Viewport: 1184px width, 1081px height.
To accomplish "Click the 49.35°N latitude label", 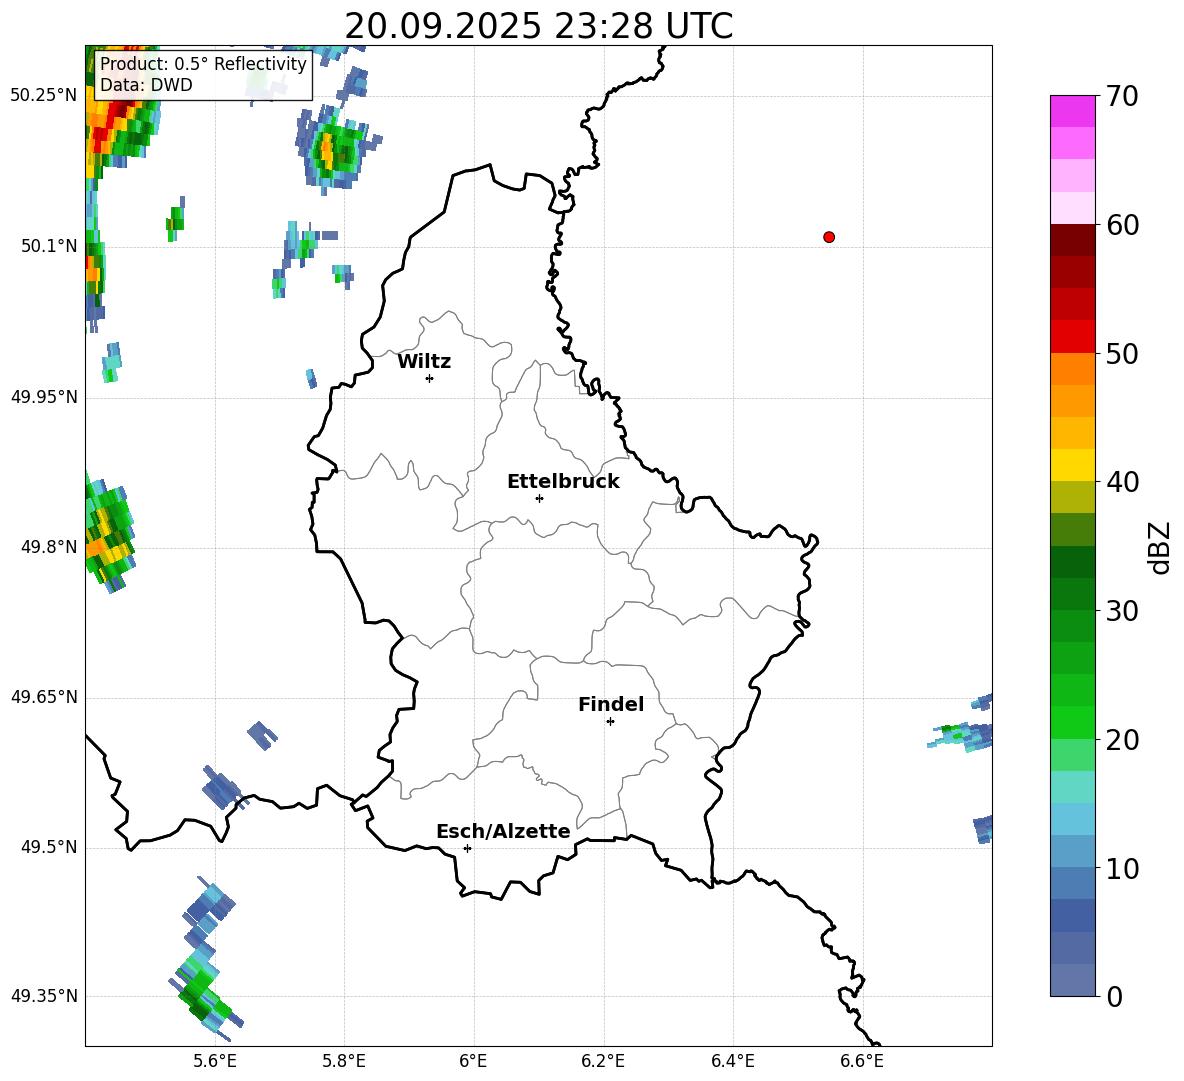I will click(44, 996).
